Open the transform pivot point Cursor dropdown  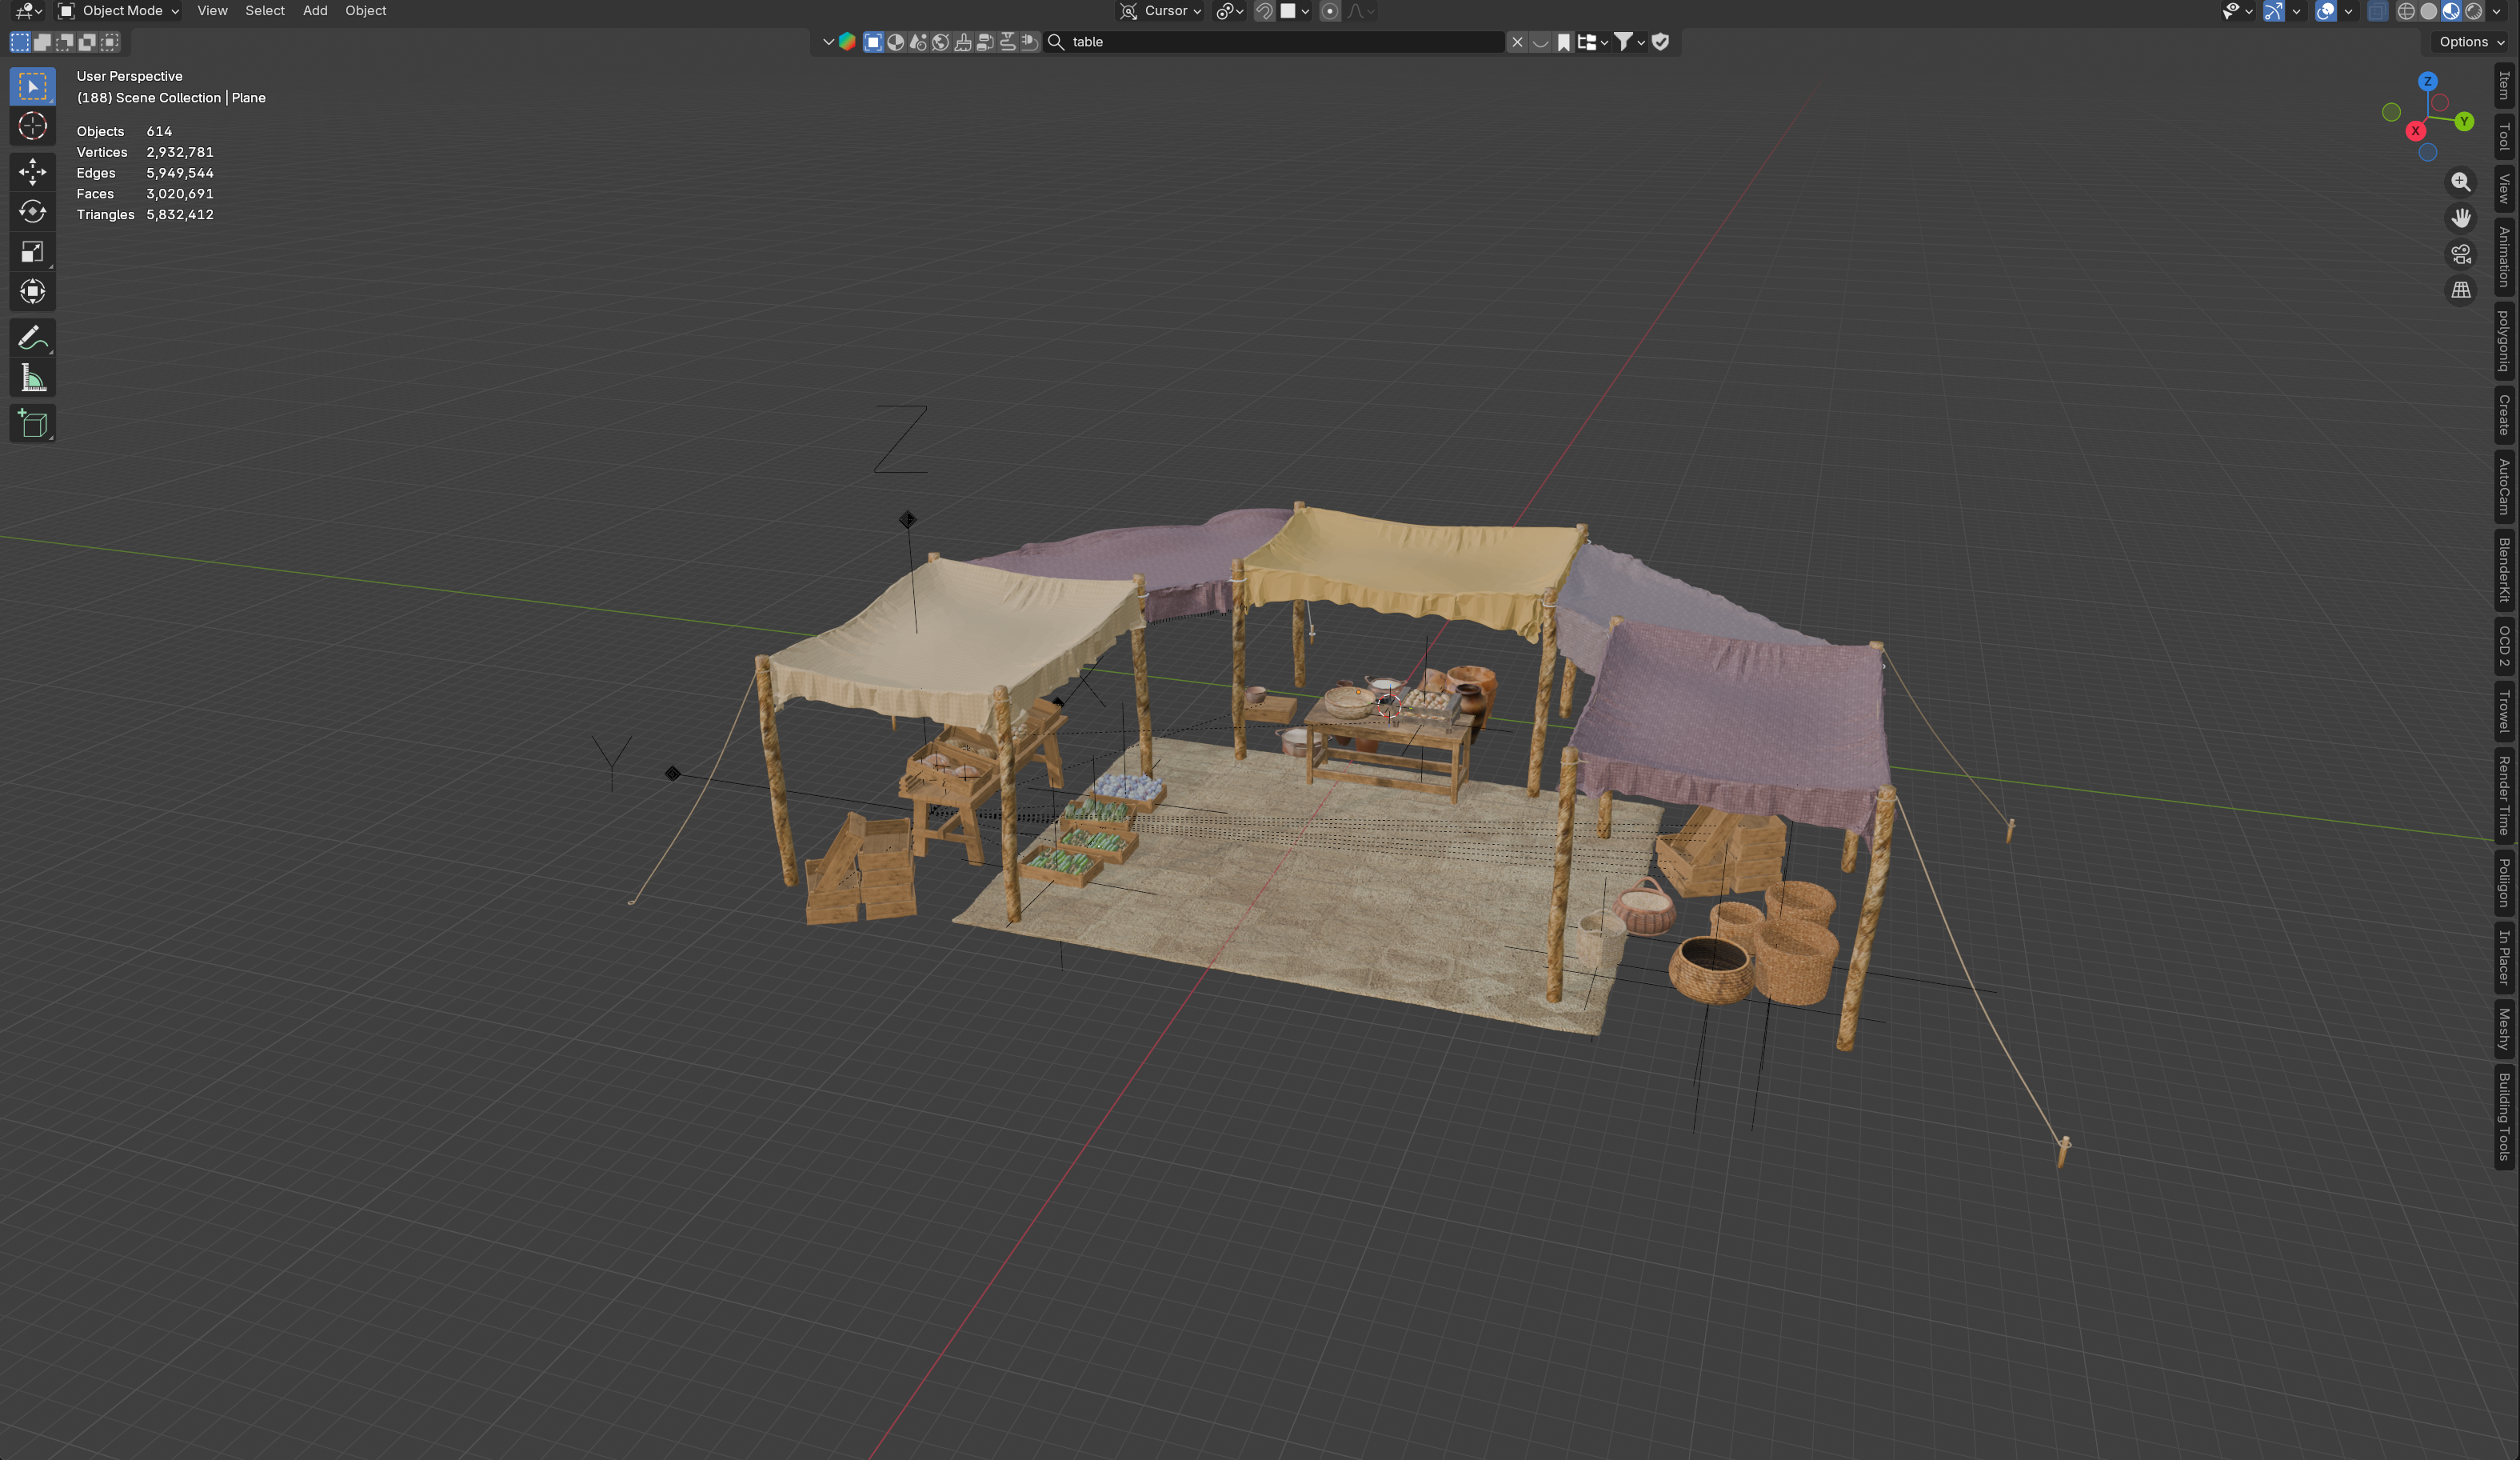[x=1160, y=11]
